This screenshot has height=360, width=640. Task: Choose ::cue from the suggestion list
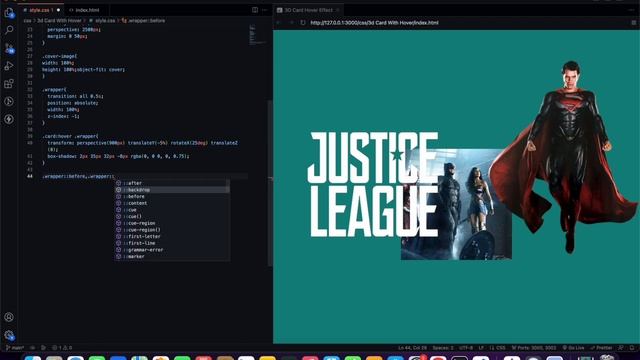(x=172, y=210)
